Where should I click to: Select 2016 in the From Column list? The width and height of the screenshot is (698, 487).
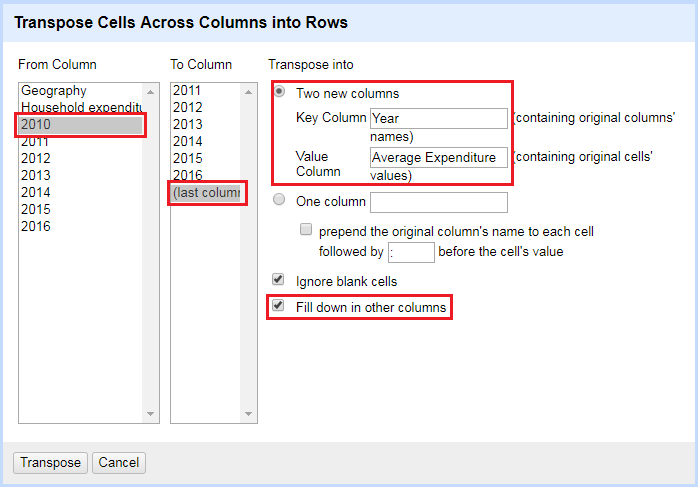[x=36, y=226]
